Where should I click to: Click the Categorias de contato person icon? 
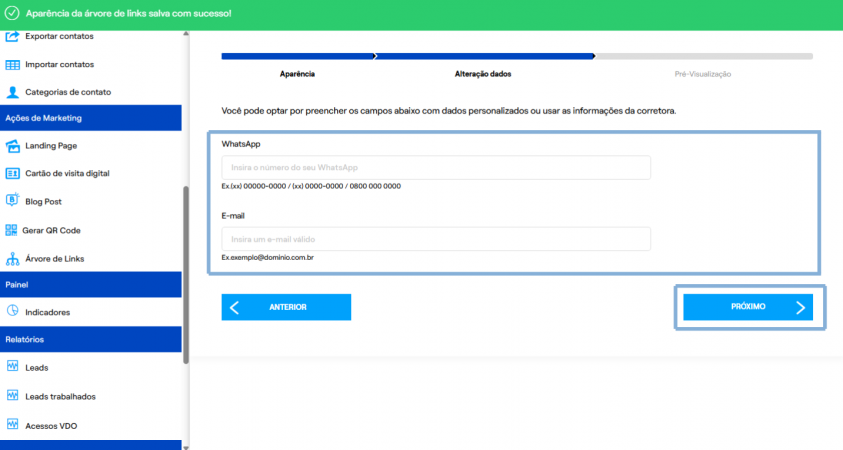tap(12, 92)
